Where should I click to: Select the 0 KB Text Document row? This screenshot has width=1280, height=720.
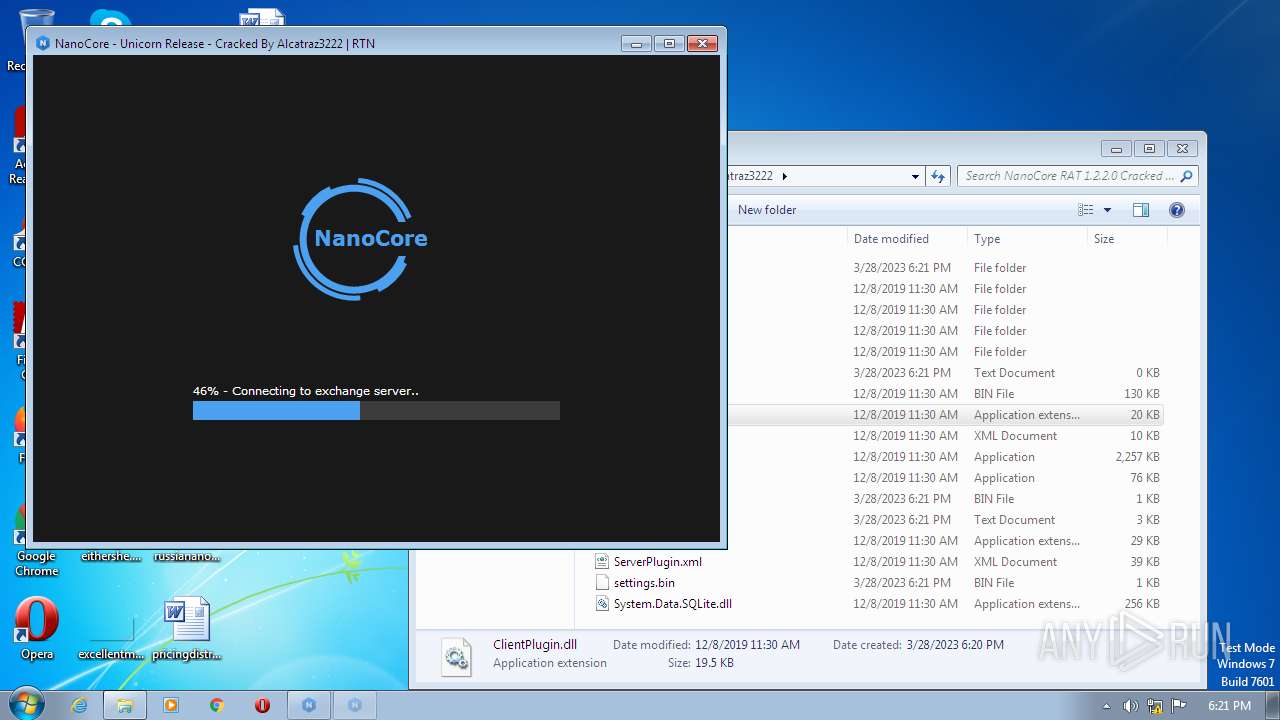[946, 373]
